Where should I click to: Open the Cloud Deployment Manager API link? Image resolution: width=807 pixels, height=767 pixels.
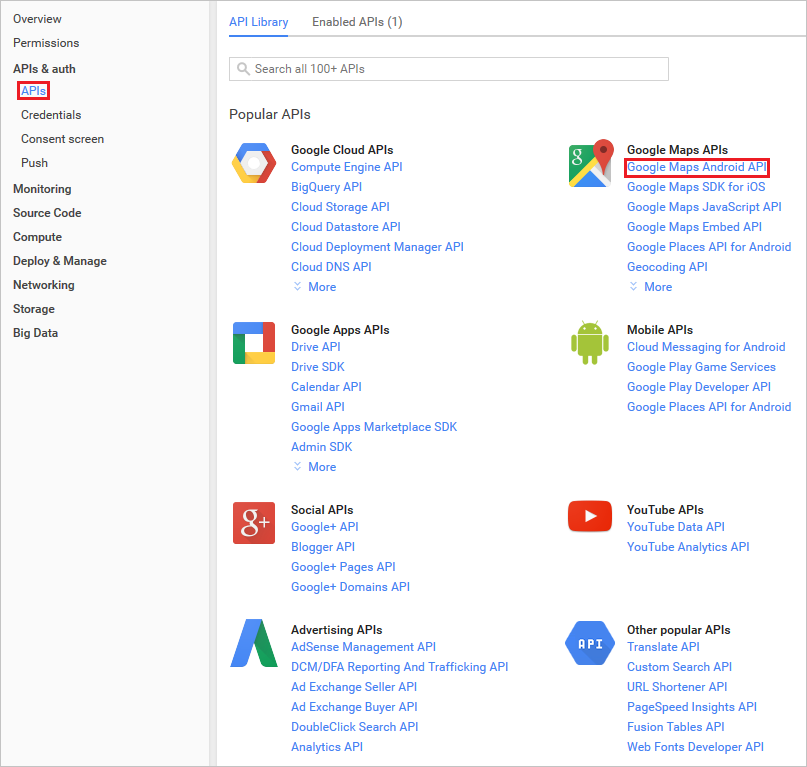[377, 247]
